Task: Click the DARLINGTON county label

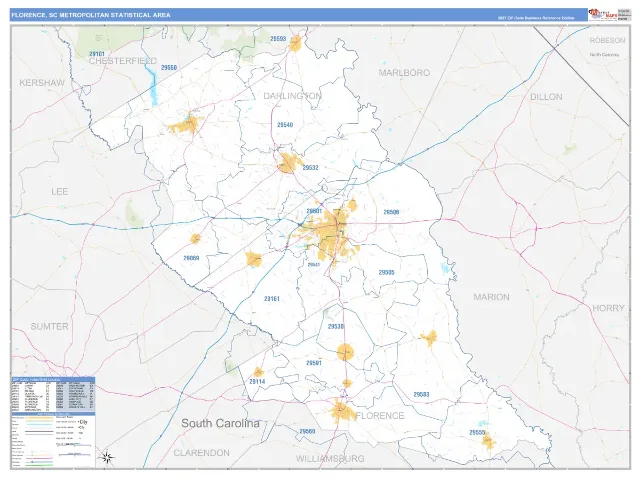Action: (292, 96)
